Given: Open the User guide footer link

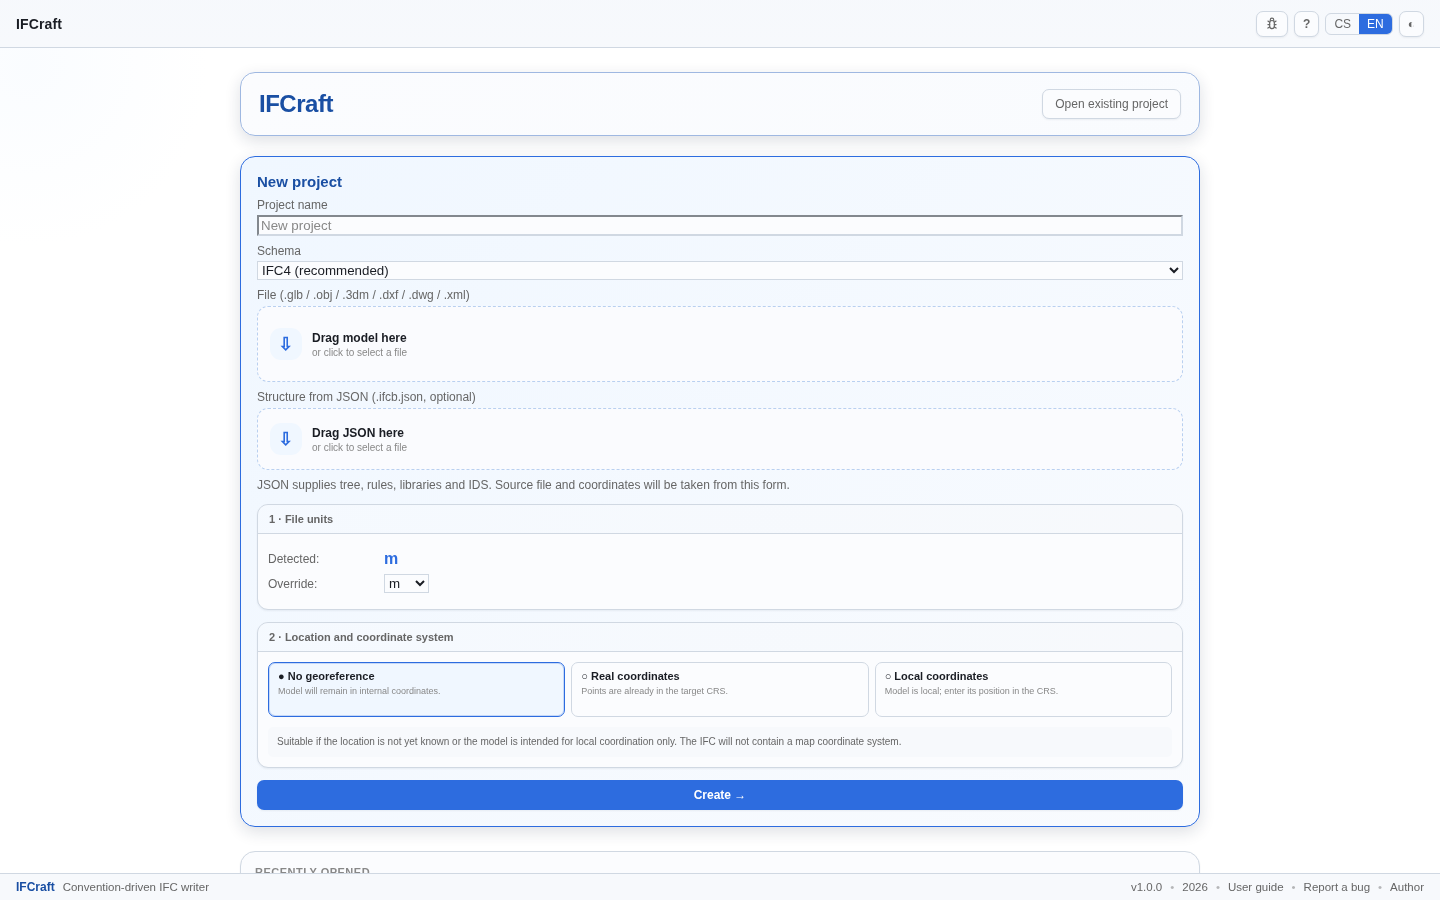Looking at the screenshot, I should 1255,887.
